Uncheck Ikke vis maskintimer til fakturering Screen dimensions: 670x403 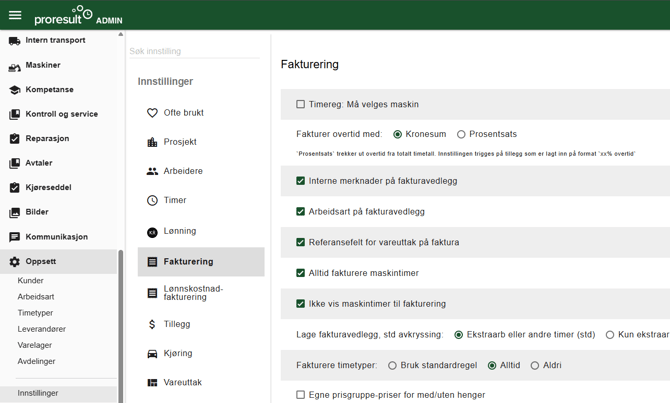[300, 304]
